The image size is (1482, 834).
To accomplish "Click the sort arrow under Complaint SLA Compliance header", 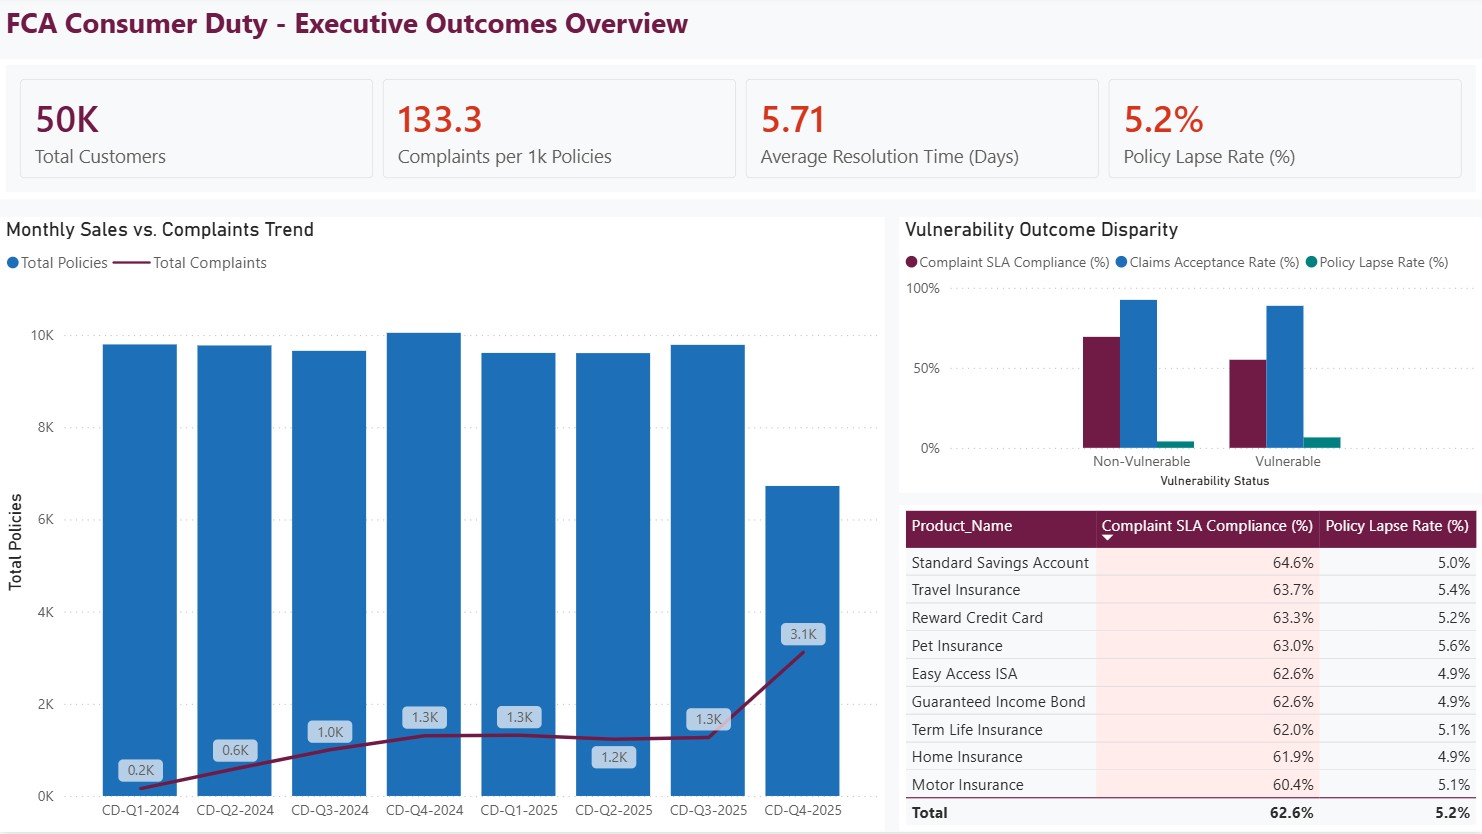I will click(1107, 538).
